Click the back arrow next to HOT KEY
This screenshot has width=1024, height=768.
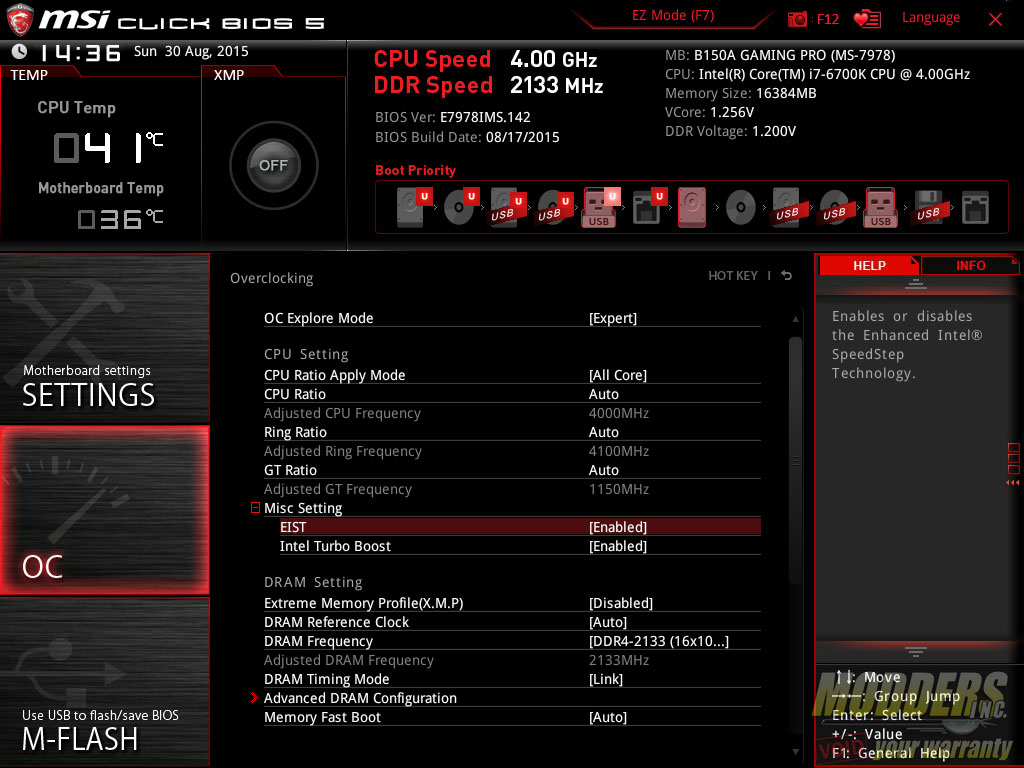coord(787,276)
